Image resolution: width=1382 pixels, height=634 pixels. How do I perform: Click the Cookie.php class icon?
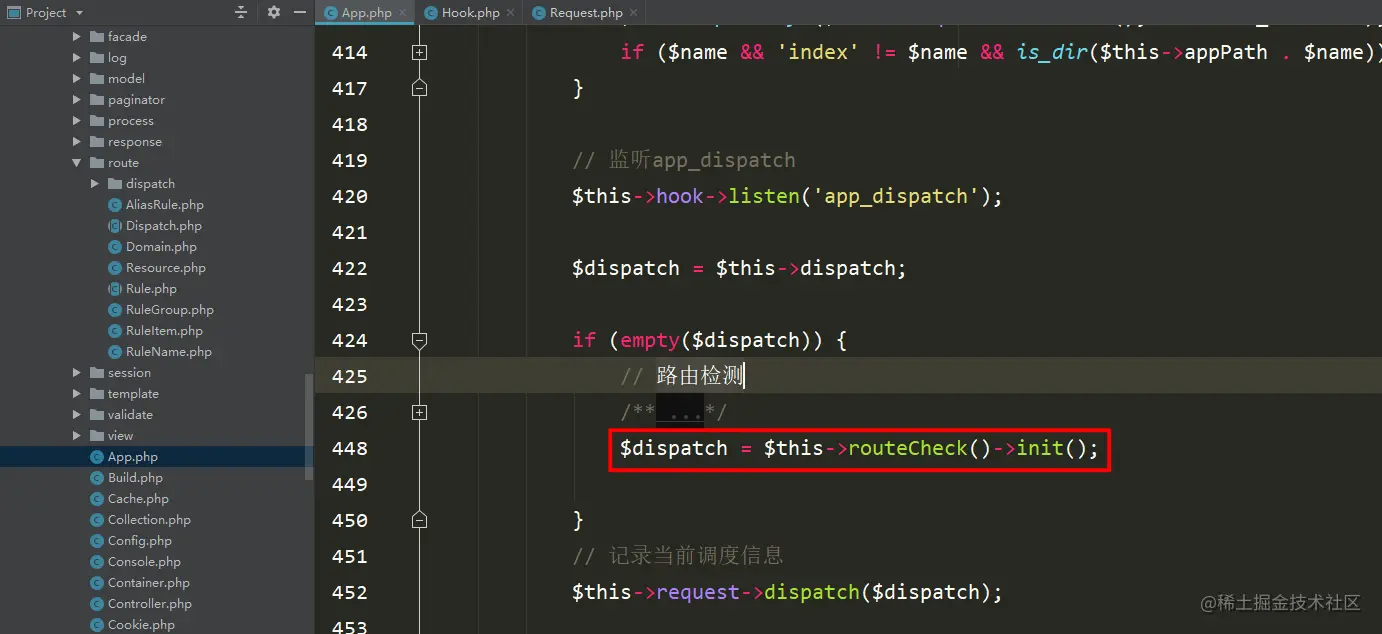[97, 625]
